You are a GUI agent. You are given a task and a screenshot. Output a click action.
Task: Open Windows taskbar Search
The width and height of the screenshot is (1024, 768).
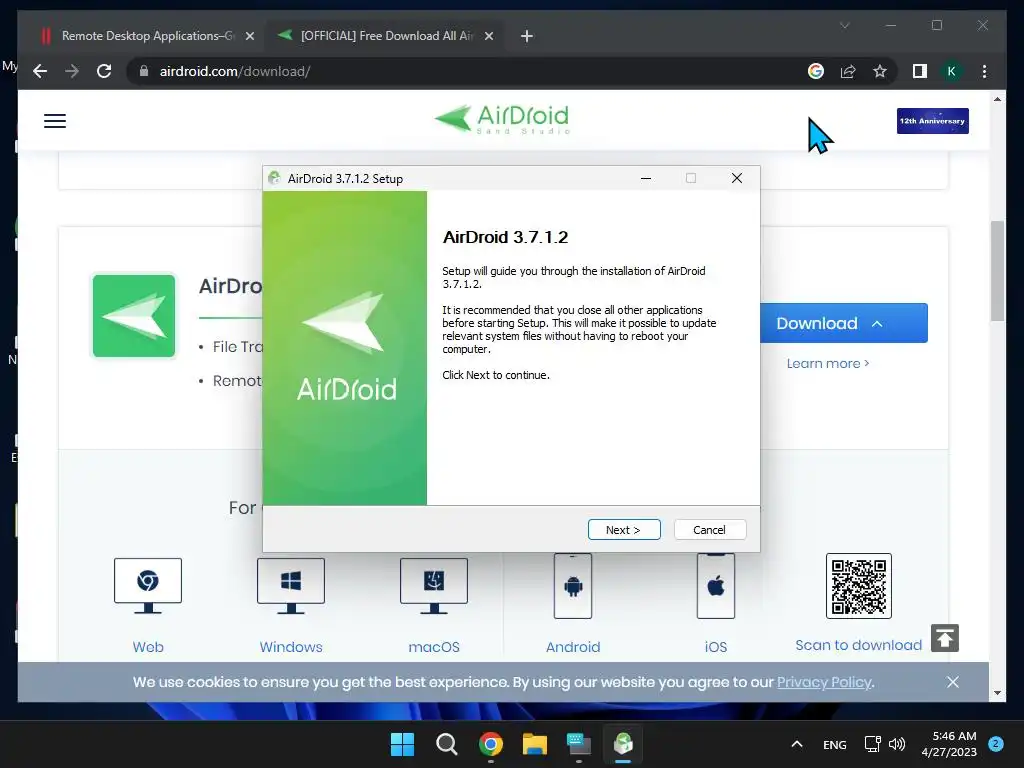click(x=447, y=744)
